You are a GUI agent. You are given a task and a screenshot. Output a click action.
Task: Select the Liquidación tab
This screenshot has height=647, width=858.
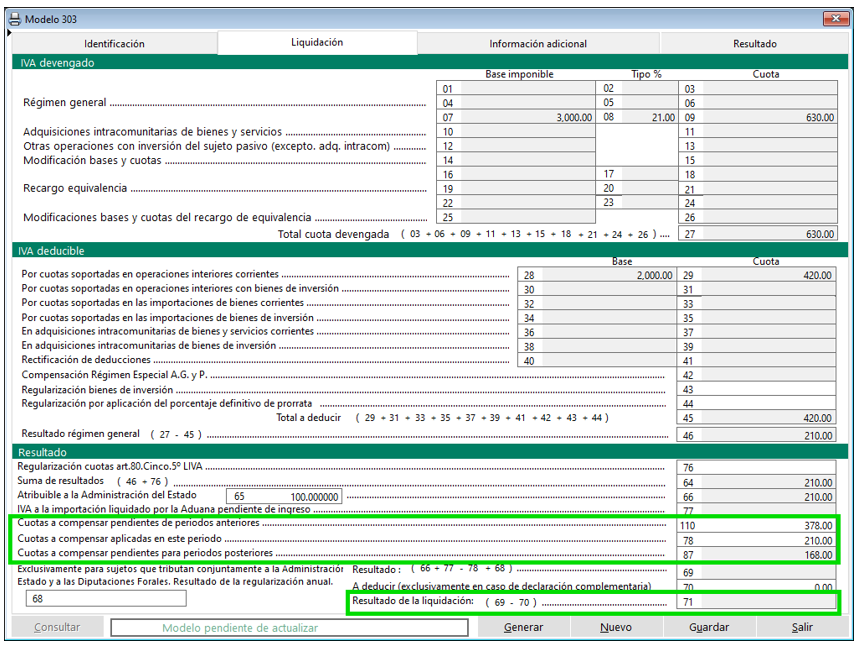(317, 43)
